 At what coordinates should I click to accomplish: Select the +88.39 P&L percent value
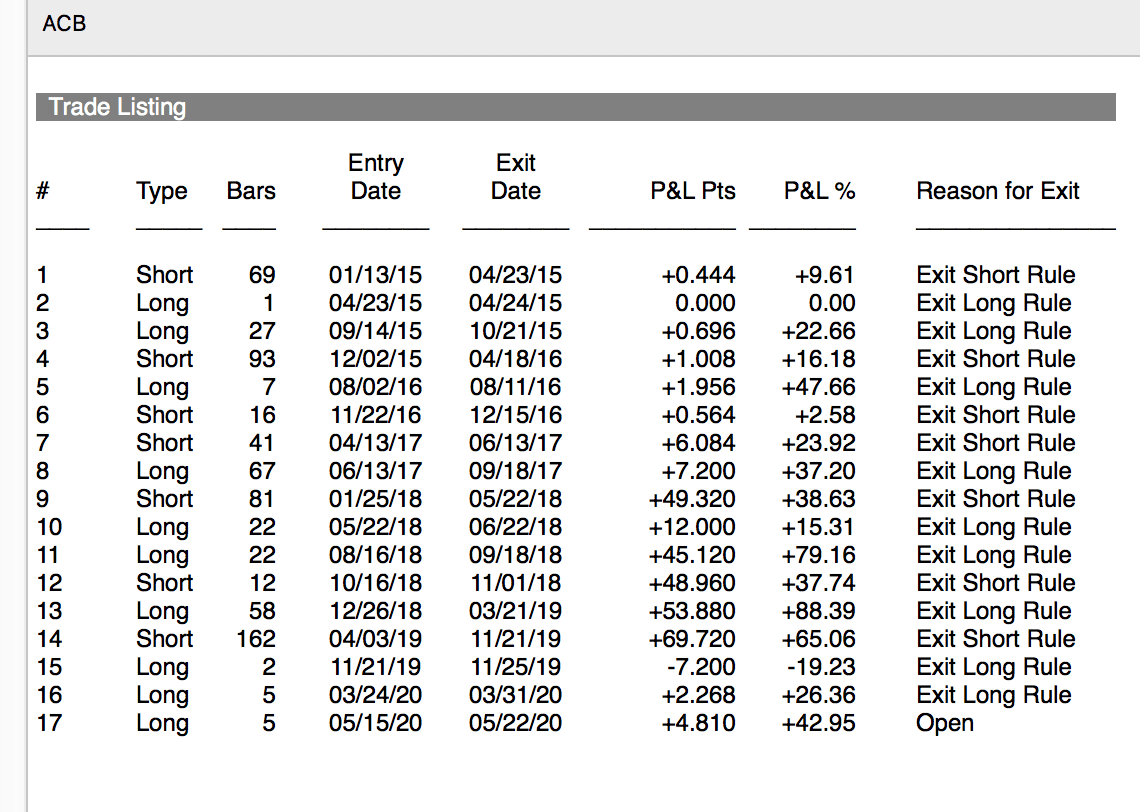(x=821, y=611)
